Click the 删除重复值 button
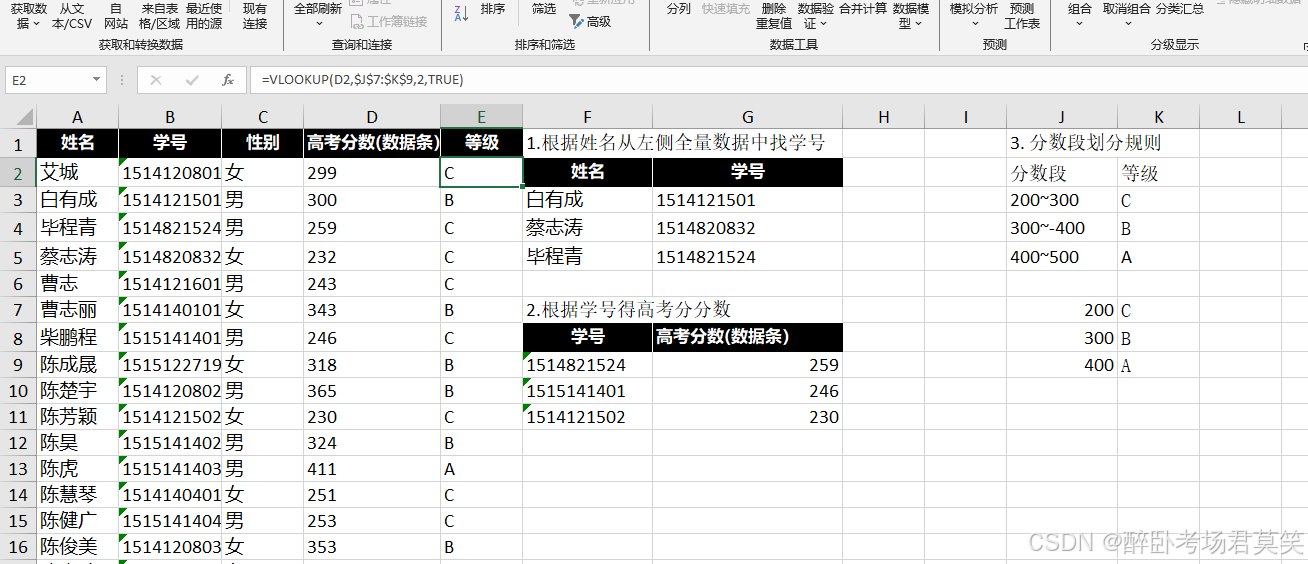This screenshot has width=1308, height=564. [774, 15]
